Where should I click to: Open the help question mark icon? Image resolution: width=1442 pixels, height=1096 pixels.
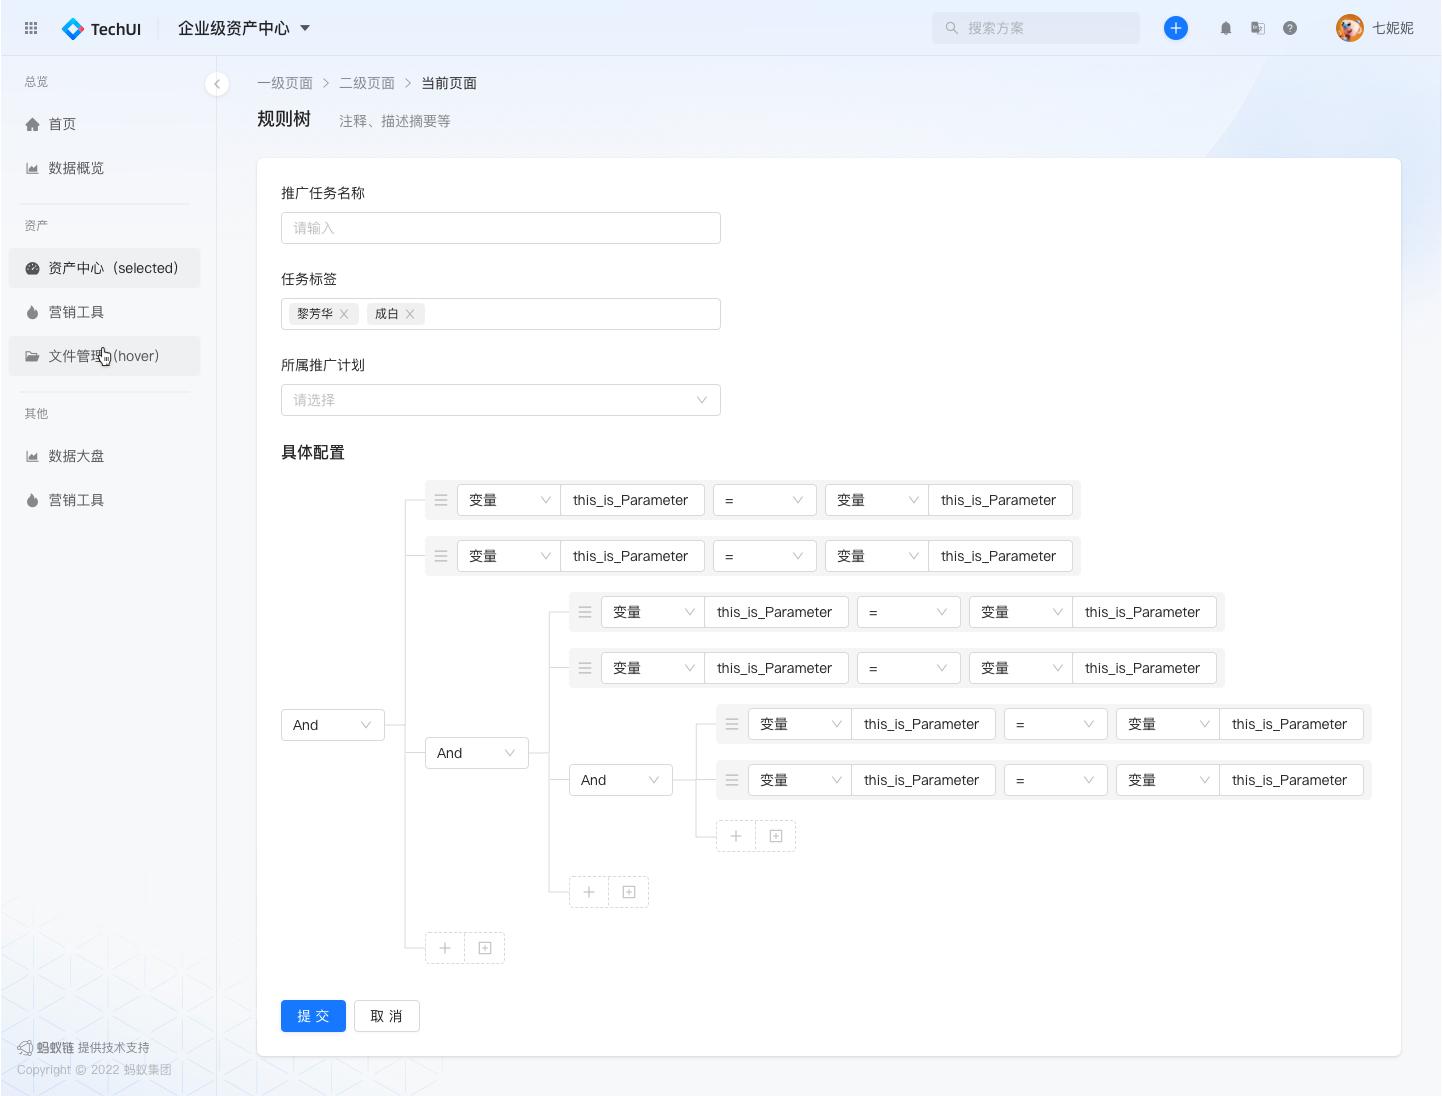click(1290, 28)
